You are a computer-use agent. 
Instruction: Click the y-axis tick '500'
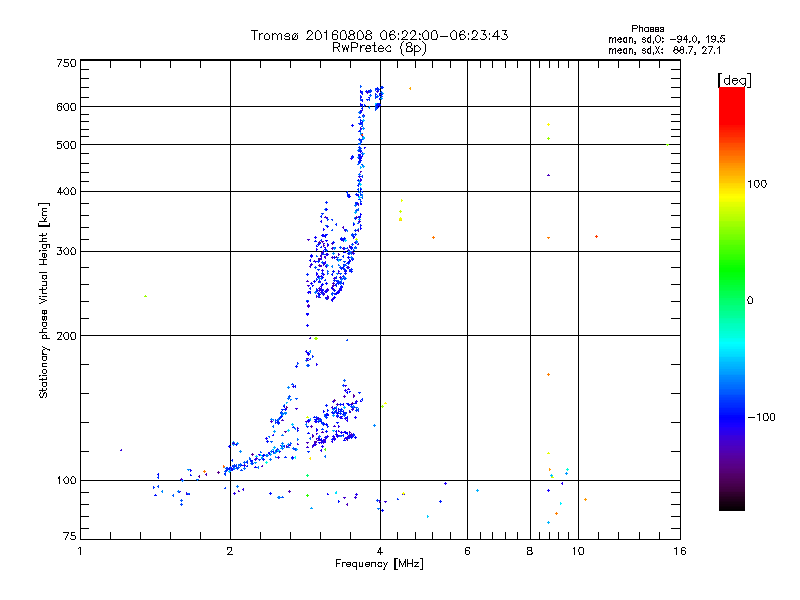tap(66, 145)
